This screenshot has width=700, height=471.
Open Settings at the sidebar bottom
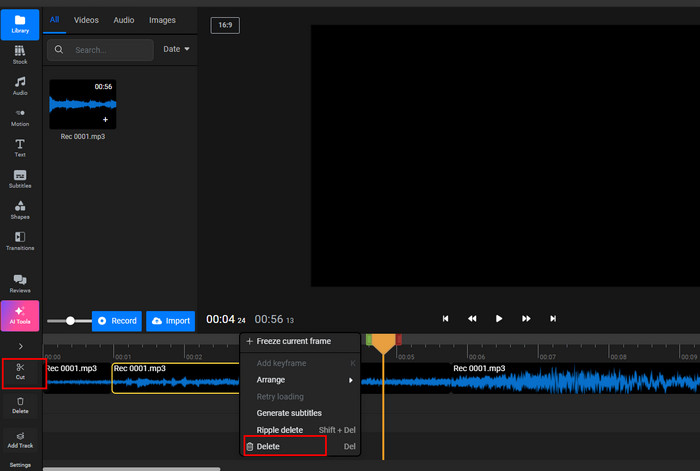[x=20, y=465]
